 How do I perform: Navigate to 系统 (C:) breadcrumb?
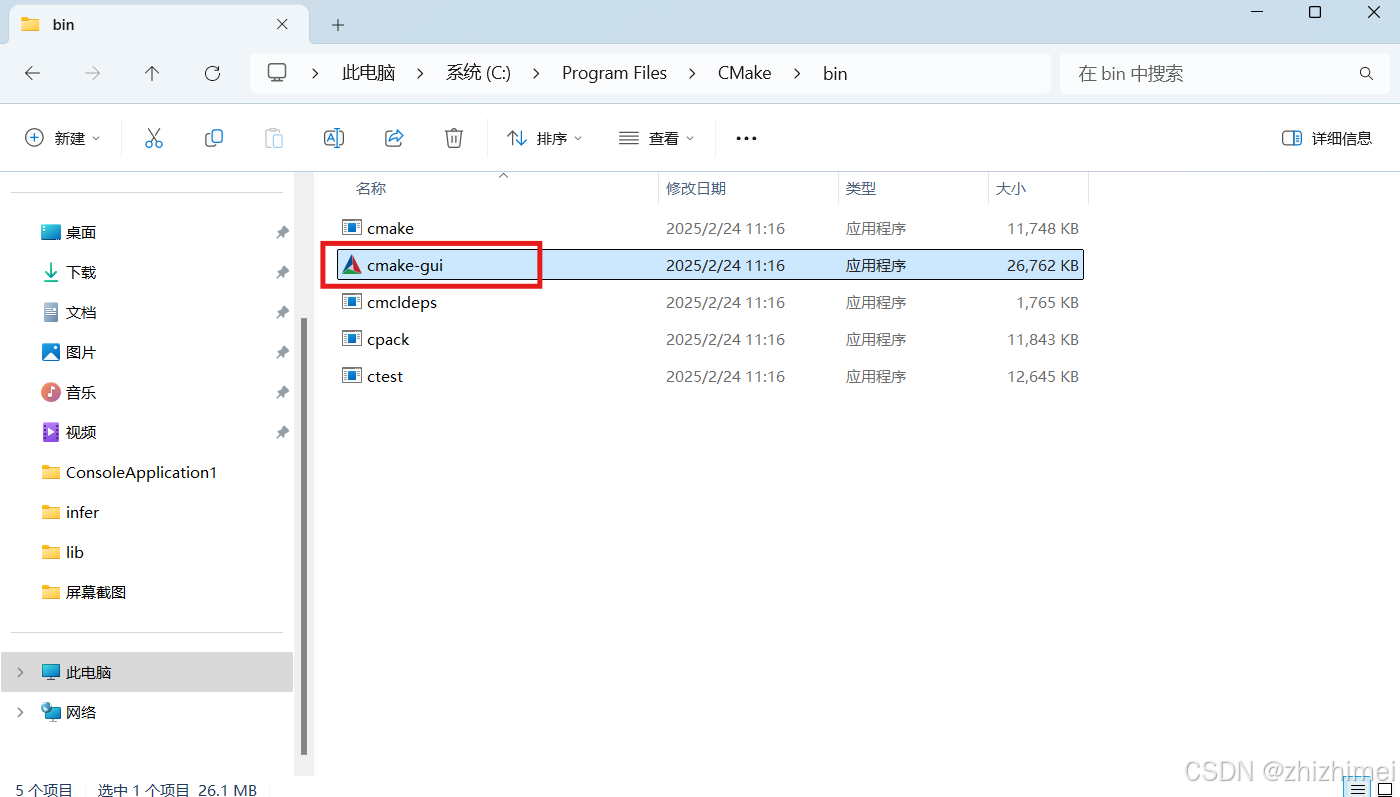(478, 73)
